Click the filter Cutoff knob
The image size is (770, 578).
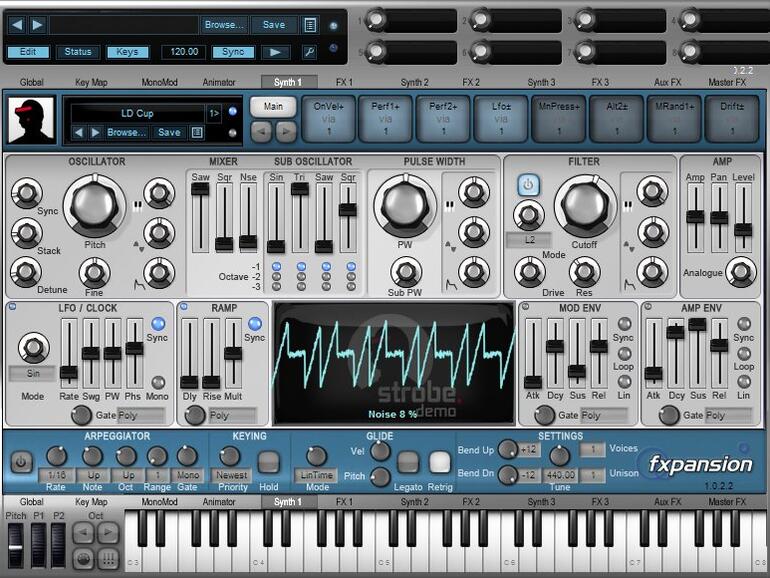585,205
